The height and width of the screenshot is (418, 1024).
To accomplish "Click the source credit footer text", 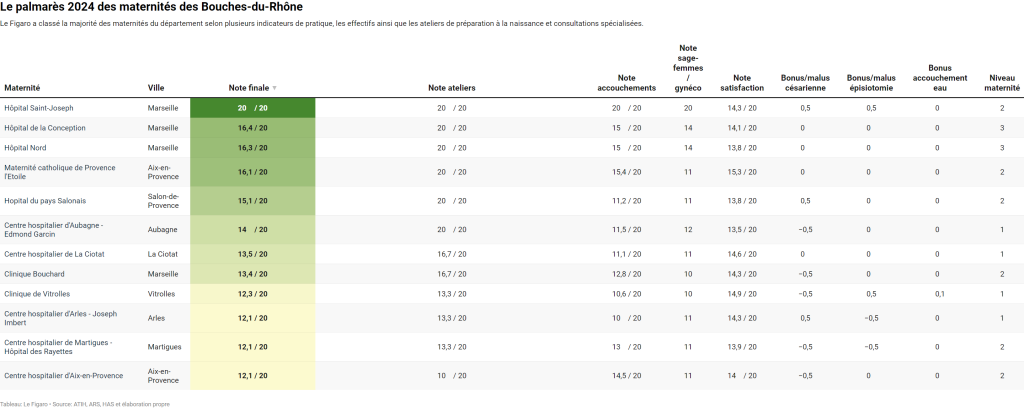I will pyautogui.click(x=85, y=404).
